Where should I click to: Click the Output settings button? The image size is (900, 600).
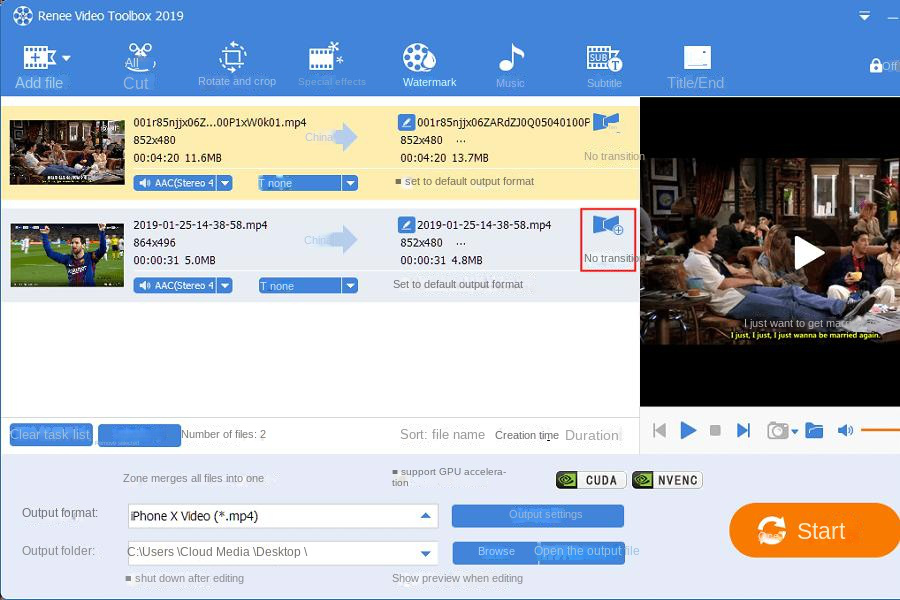tap(538, 515)
